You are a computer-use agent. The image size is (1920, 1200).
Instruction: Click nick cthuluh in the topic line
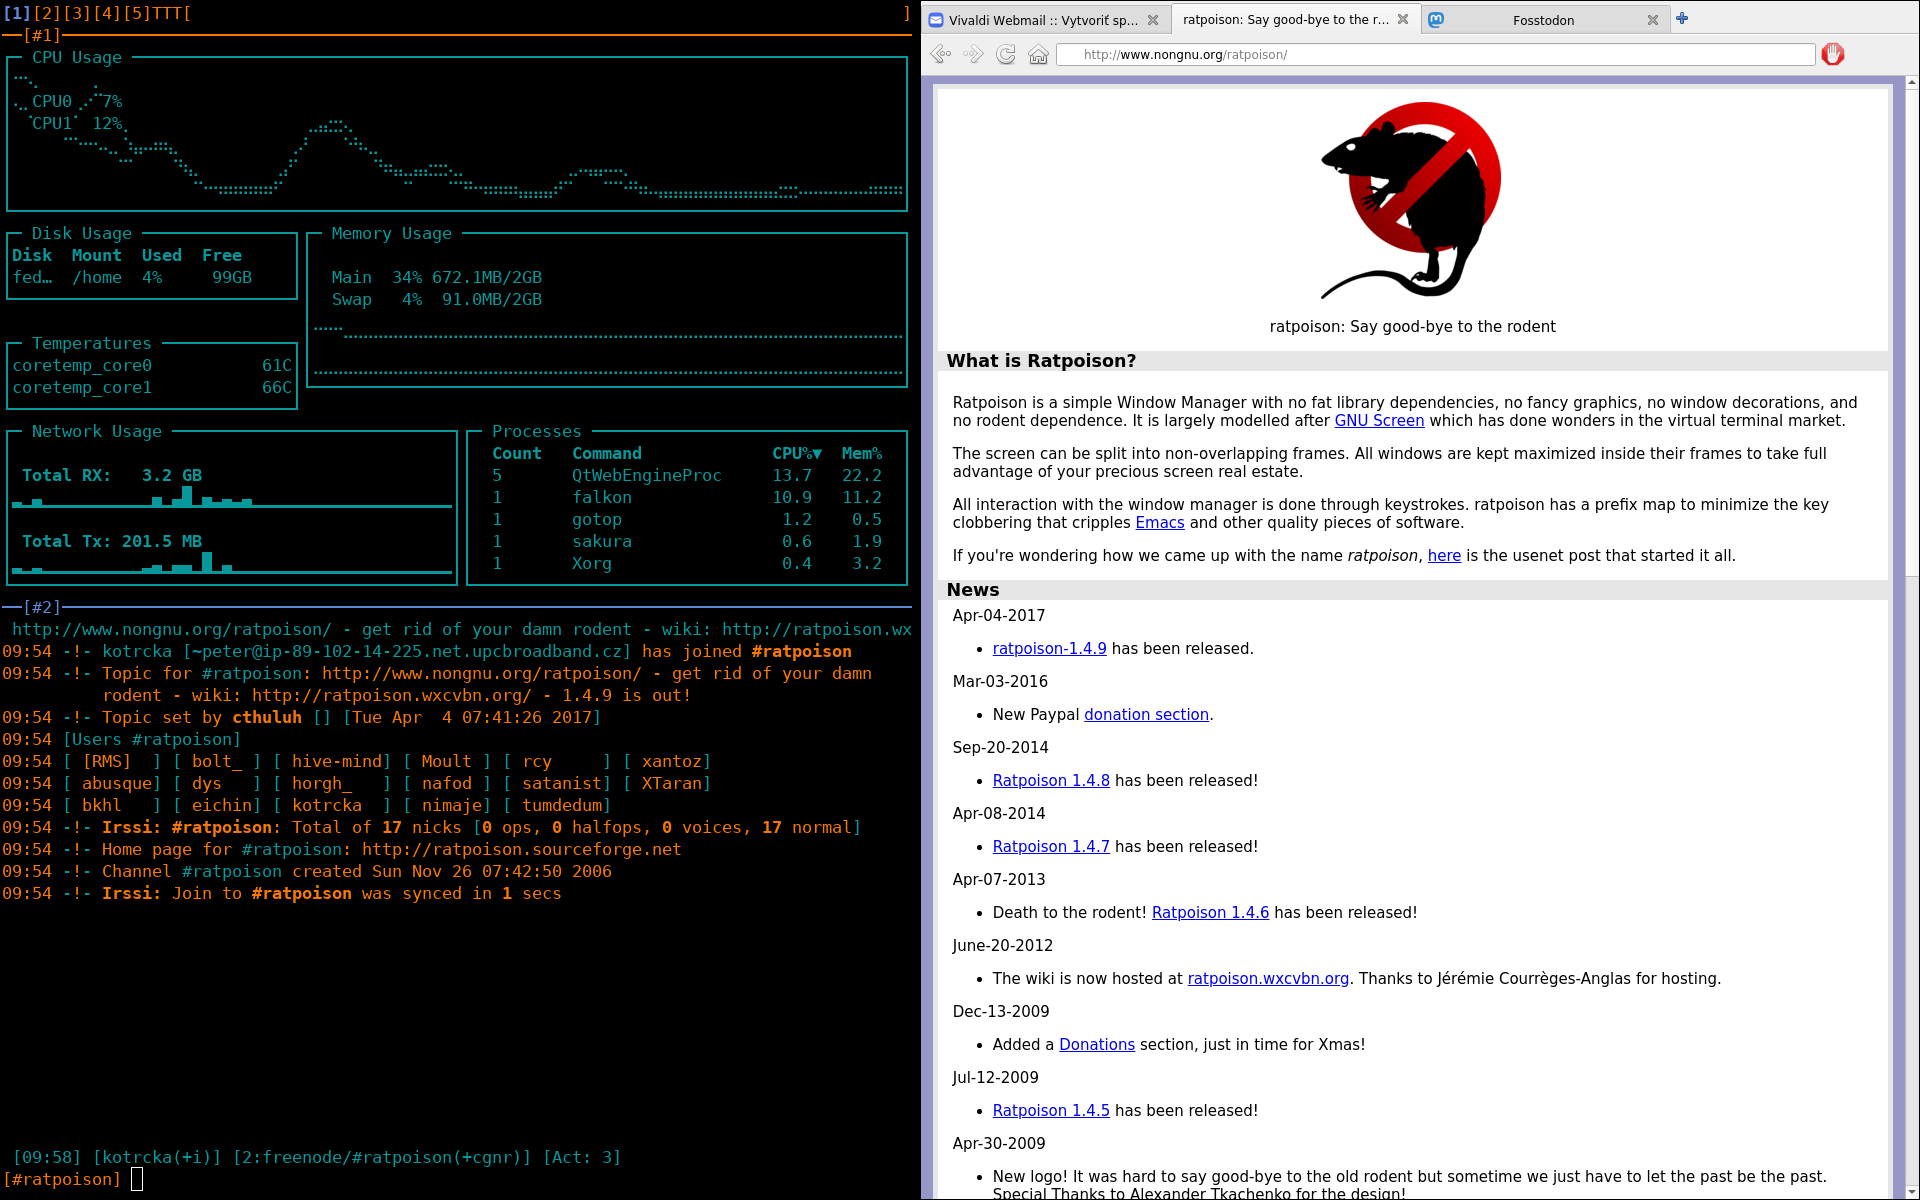(x=267, y=718)
